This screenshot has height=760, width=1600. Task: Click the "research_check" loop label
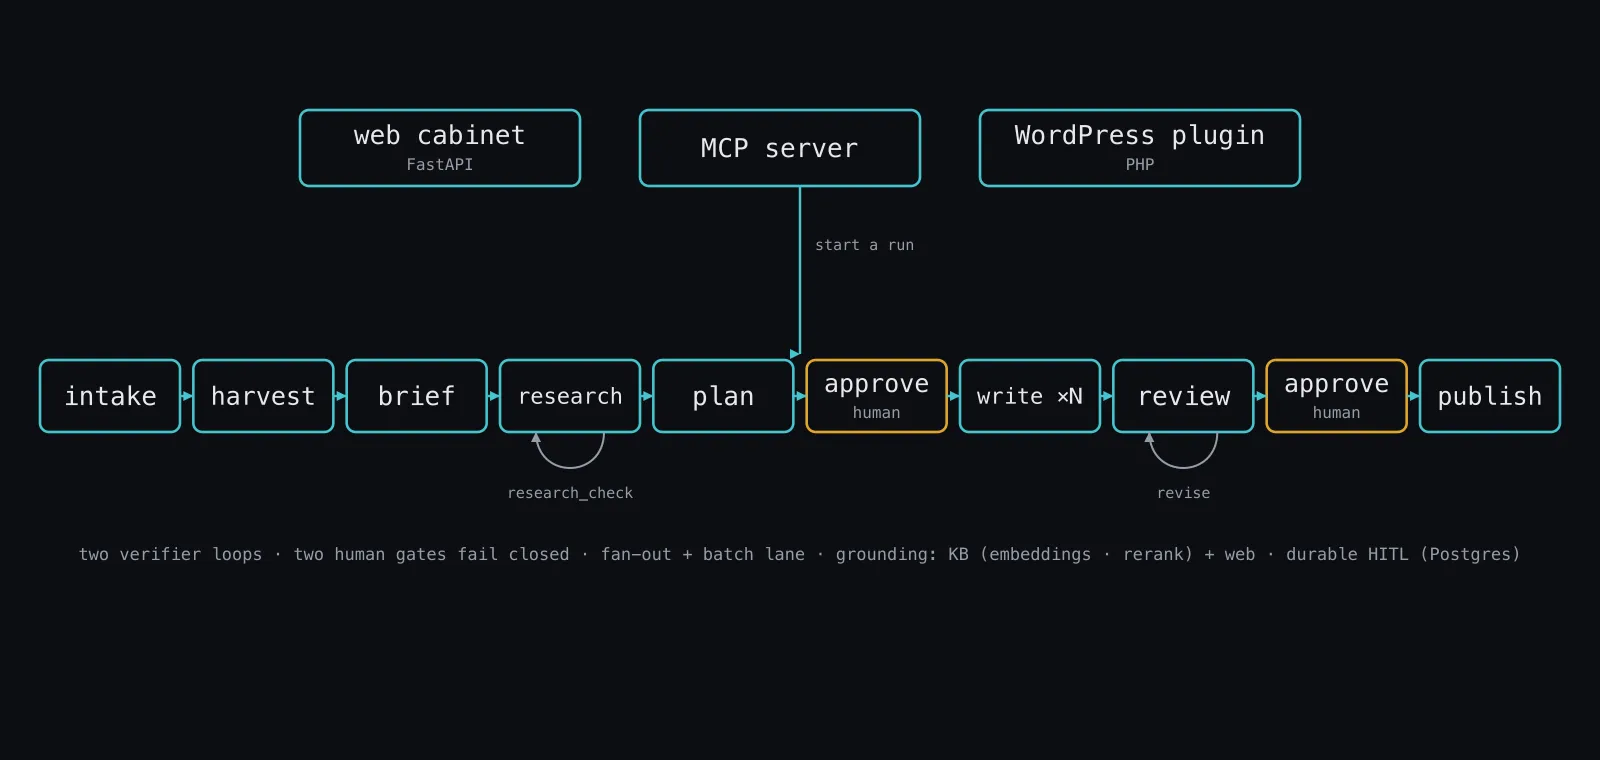point(570,493)
